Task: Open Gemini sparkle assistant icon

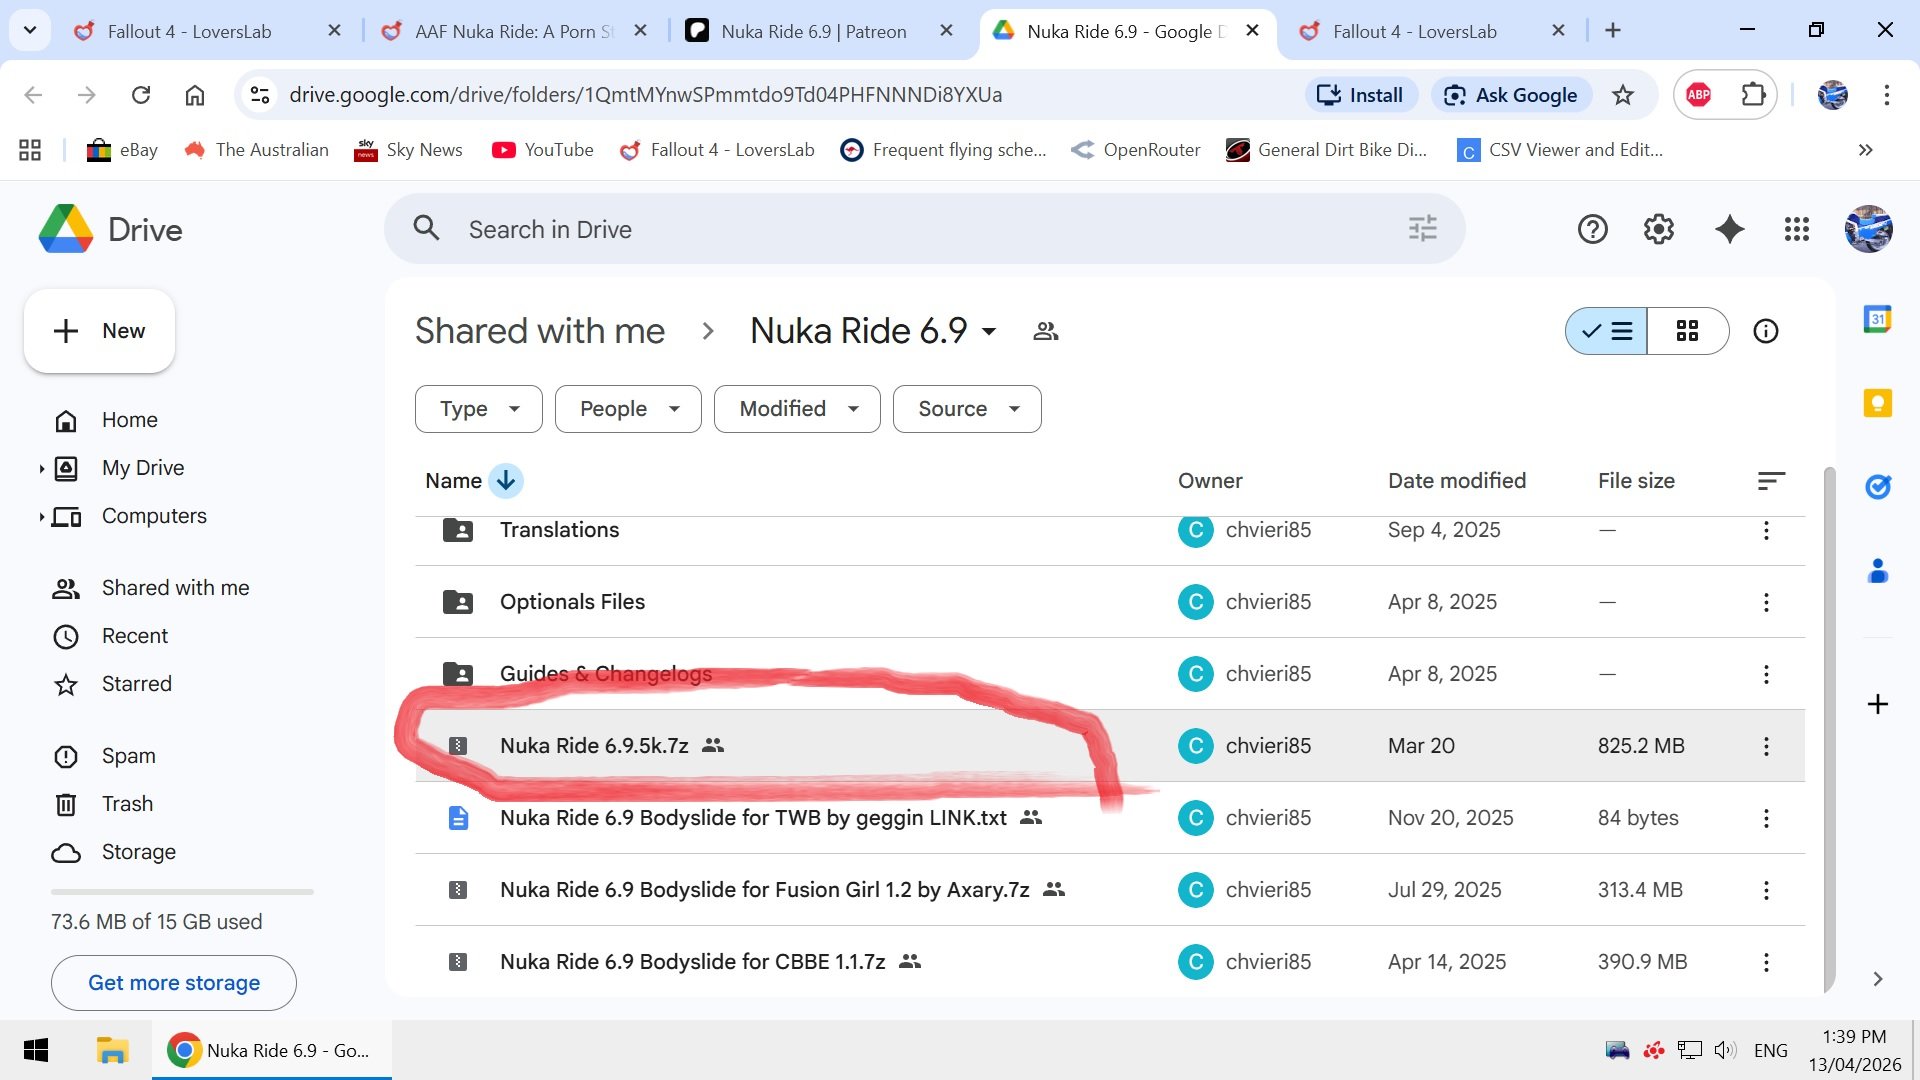Action: [1729, 230]
